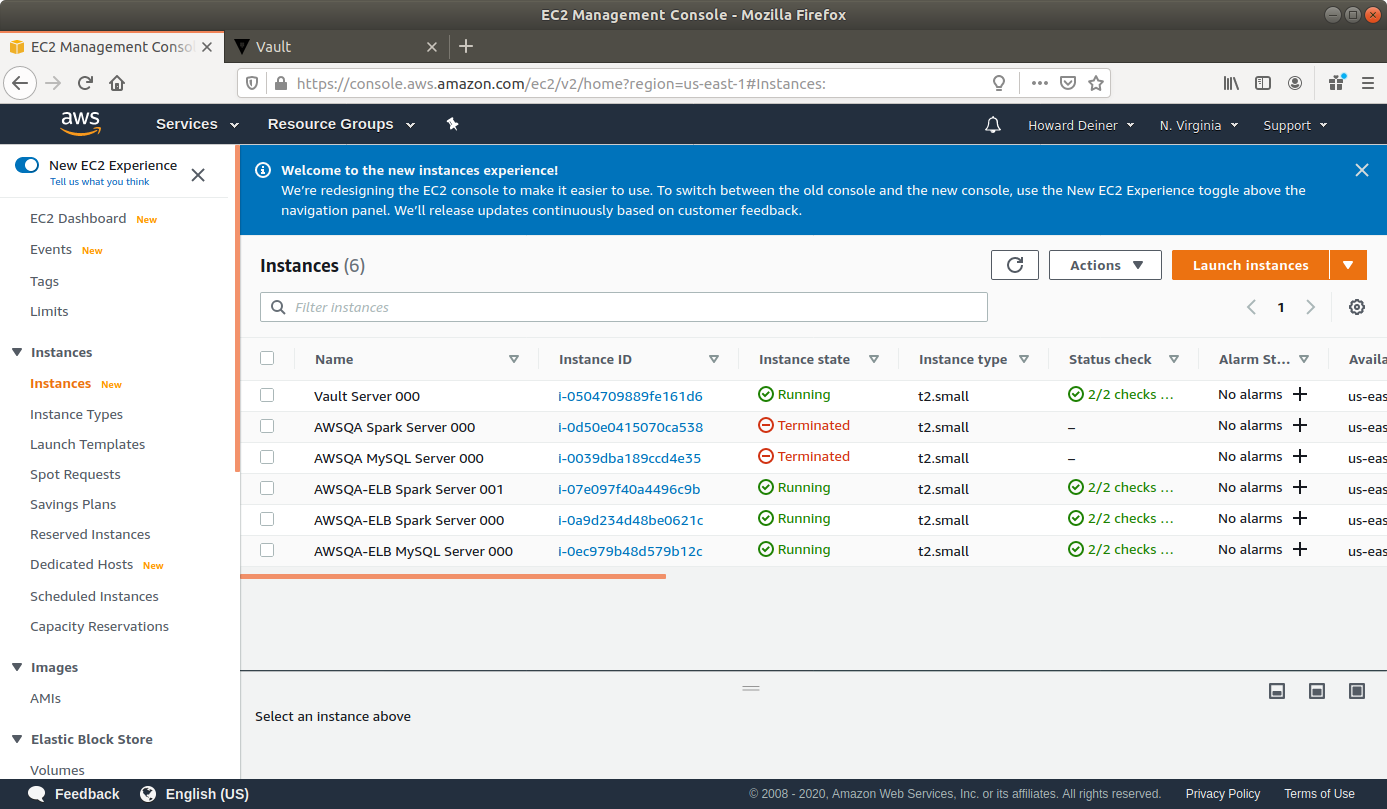Image resolution: width=1387 pixels, height=809 pixels.
Task: Click the Feedback button in footer
Action: [74, 794]
